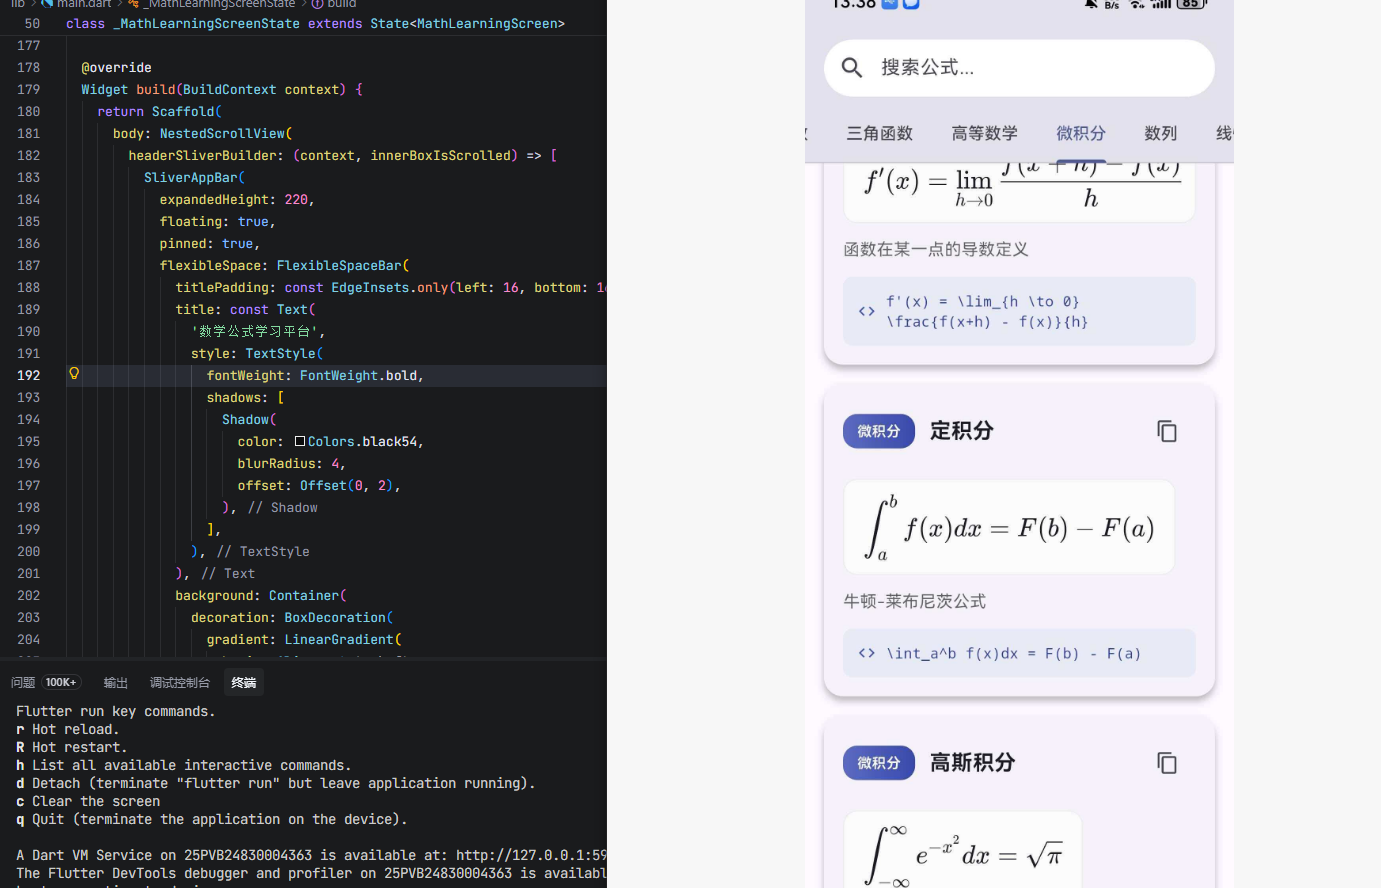Click the lightbulb quick-fix icon on line 192
This screenshot has width=1381, height=888.
pos(74,373)
